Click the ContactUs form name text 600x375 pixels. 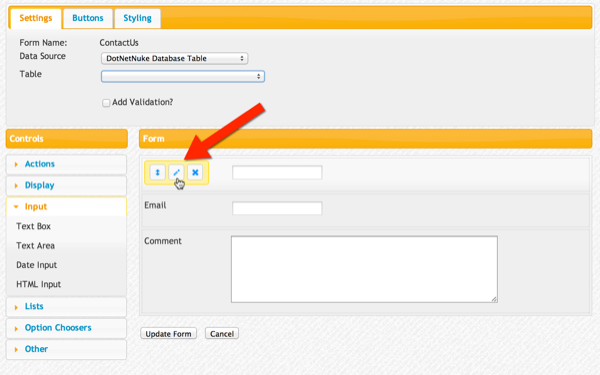pyautogui.click(x=119, y=43)
